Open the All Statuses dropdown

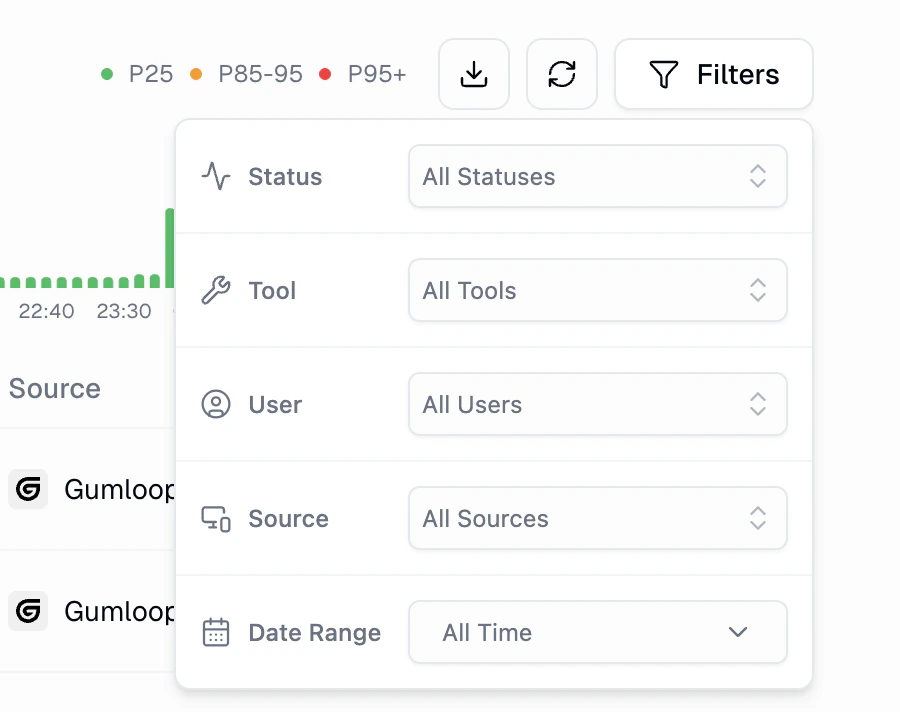(597, 176)
